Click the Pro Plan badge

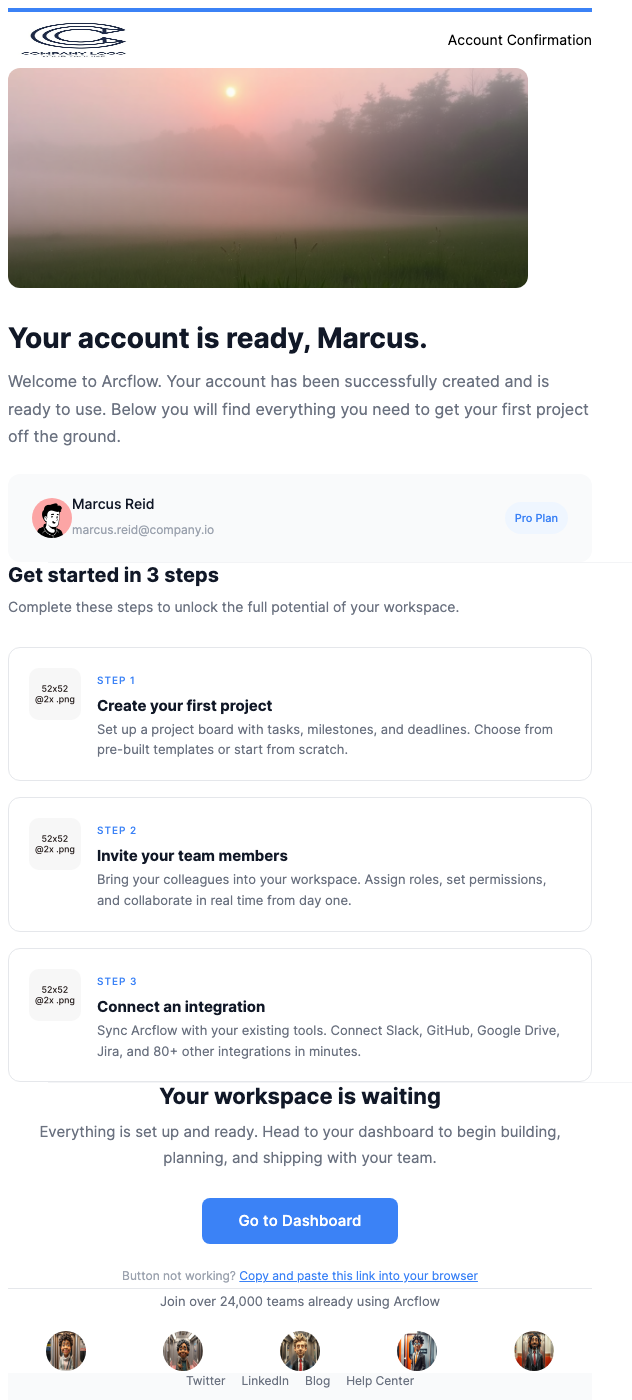[x=536, y=518]
